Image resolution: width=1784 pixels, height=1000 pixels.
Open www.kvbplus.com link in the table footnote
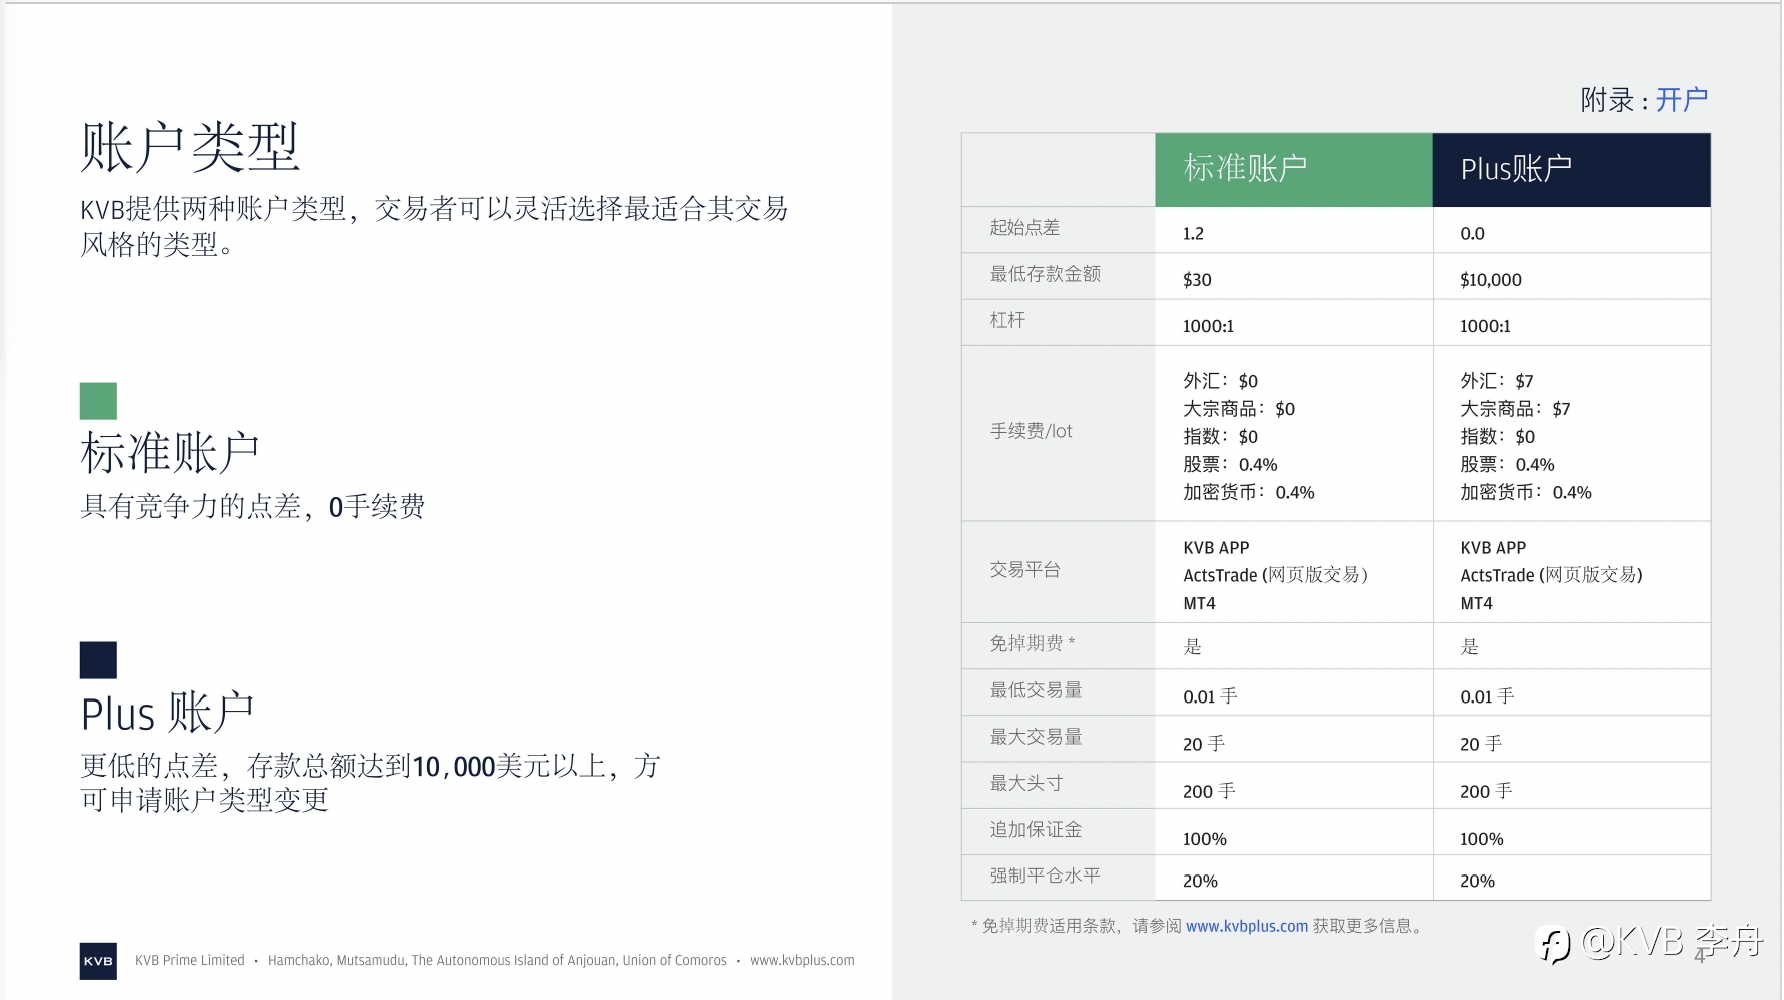tap(1247, 926)
